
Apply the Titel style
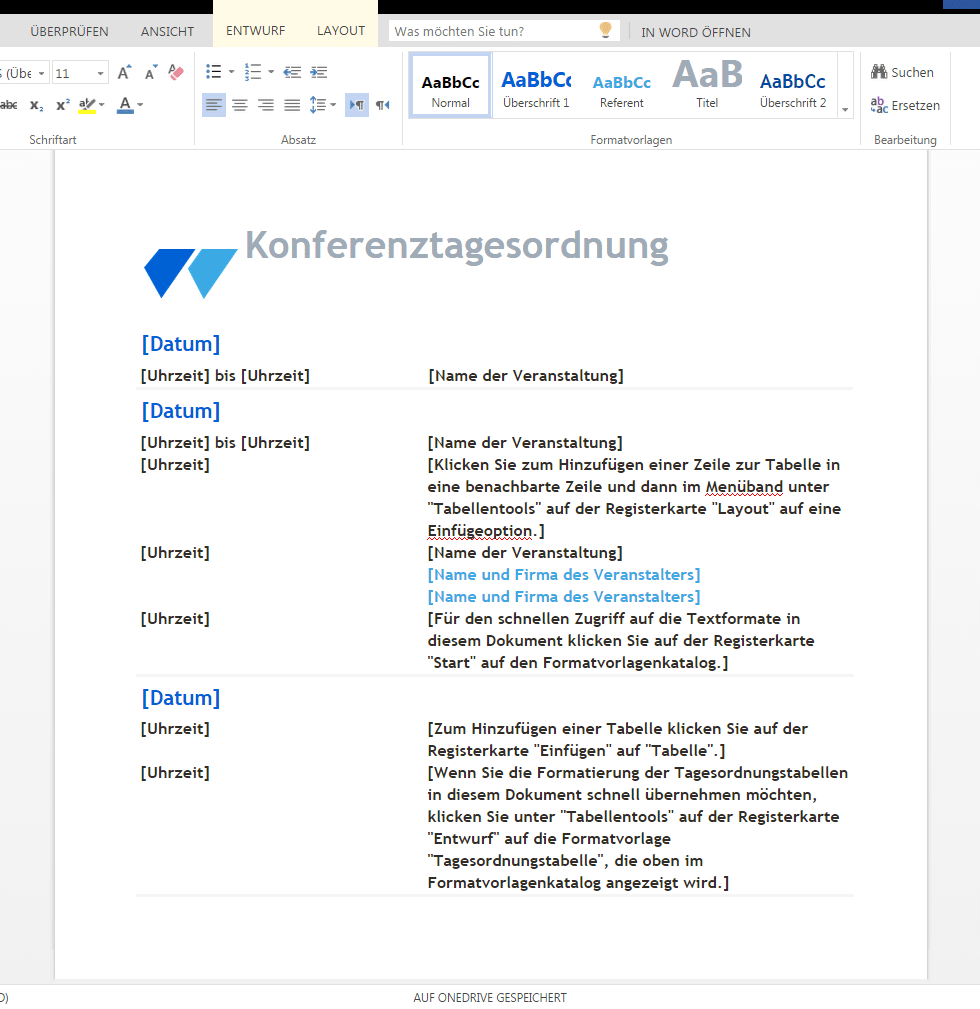point(707,86)
